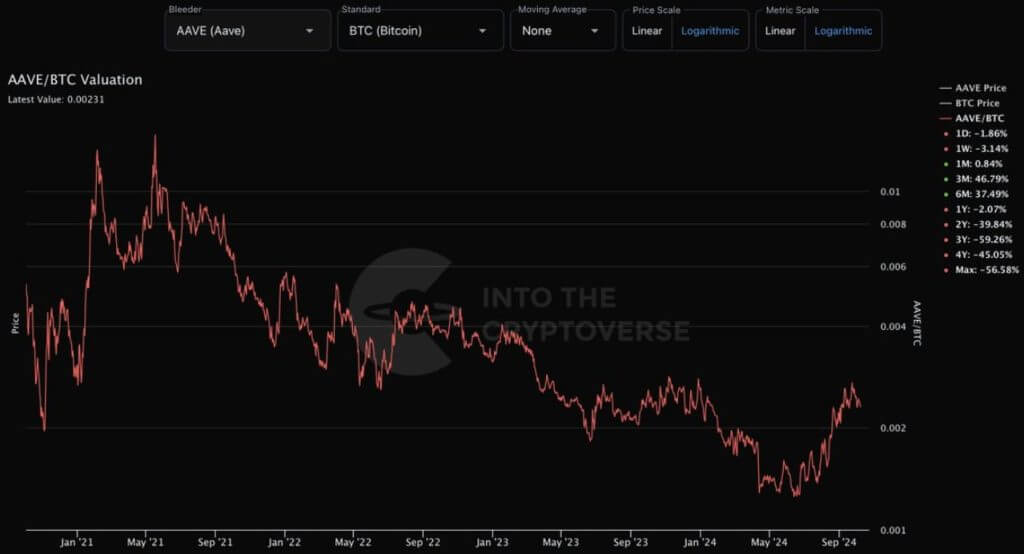1024x554 pixels.
Task: Click the 1D: -1.86% legend item
Action: tap(976, 133)
